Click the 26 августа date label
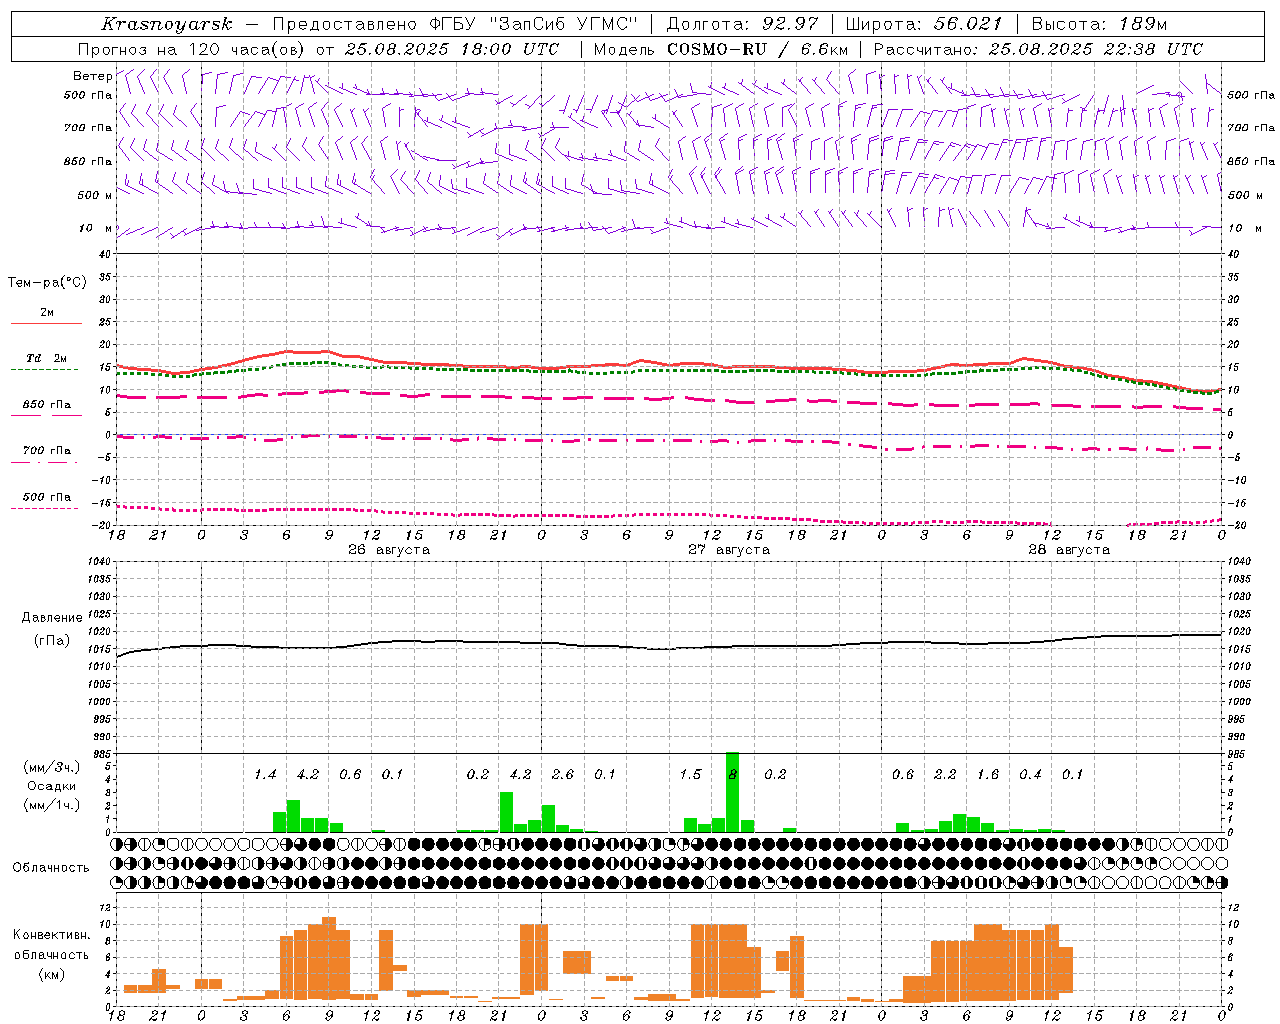This screenshot has height=1024, width=1280. coord(389,550)
